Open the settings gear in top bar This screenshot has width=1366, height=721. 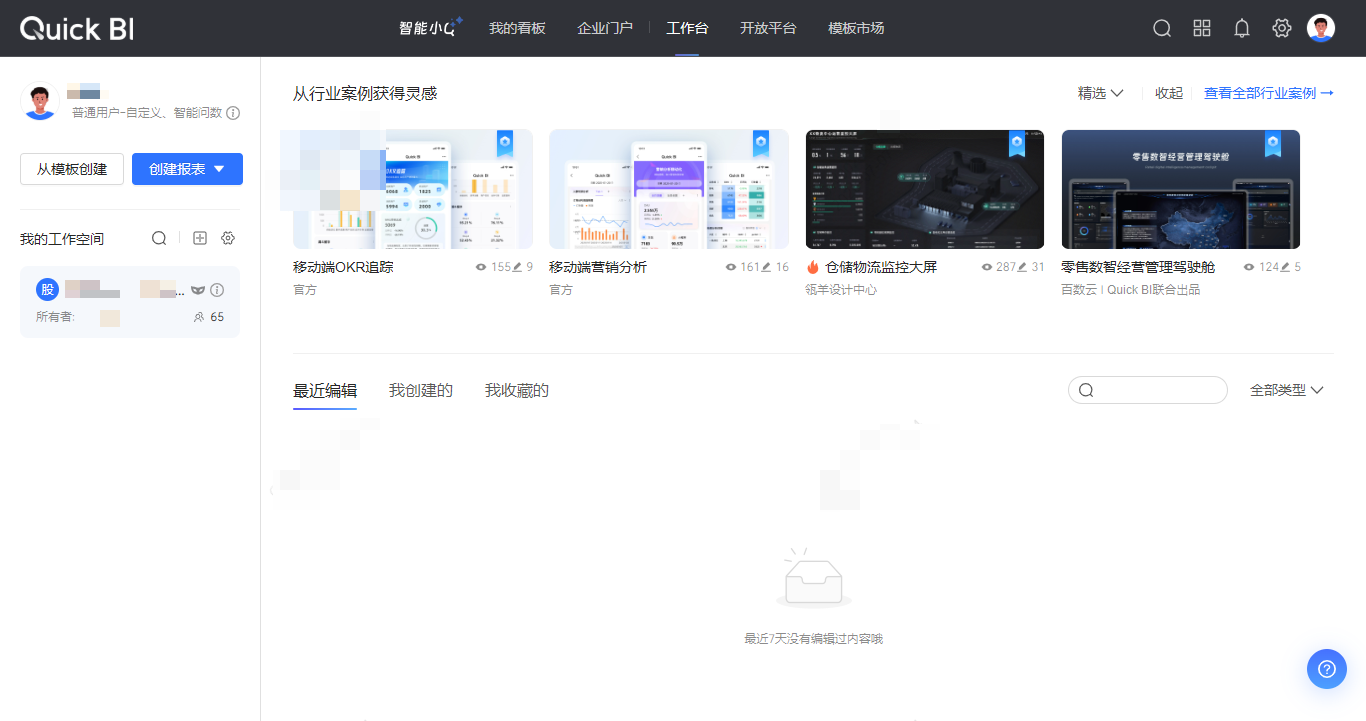(1282, 28)
